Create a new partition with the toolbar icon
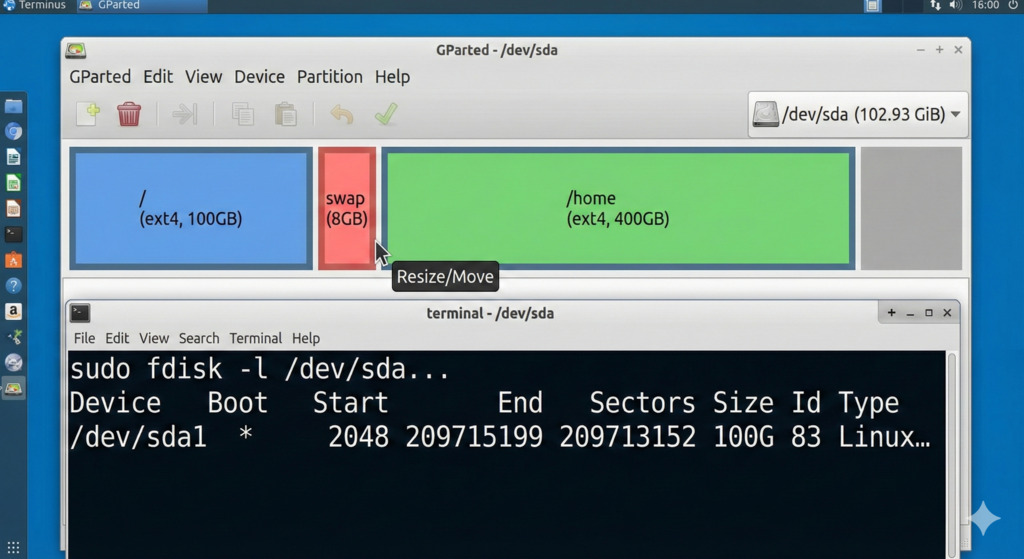1024x559 pixels. tap(88, 114)
